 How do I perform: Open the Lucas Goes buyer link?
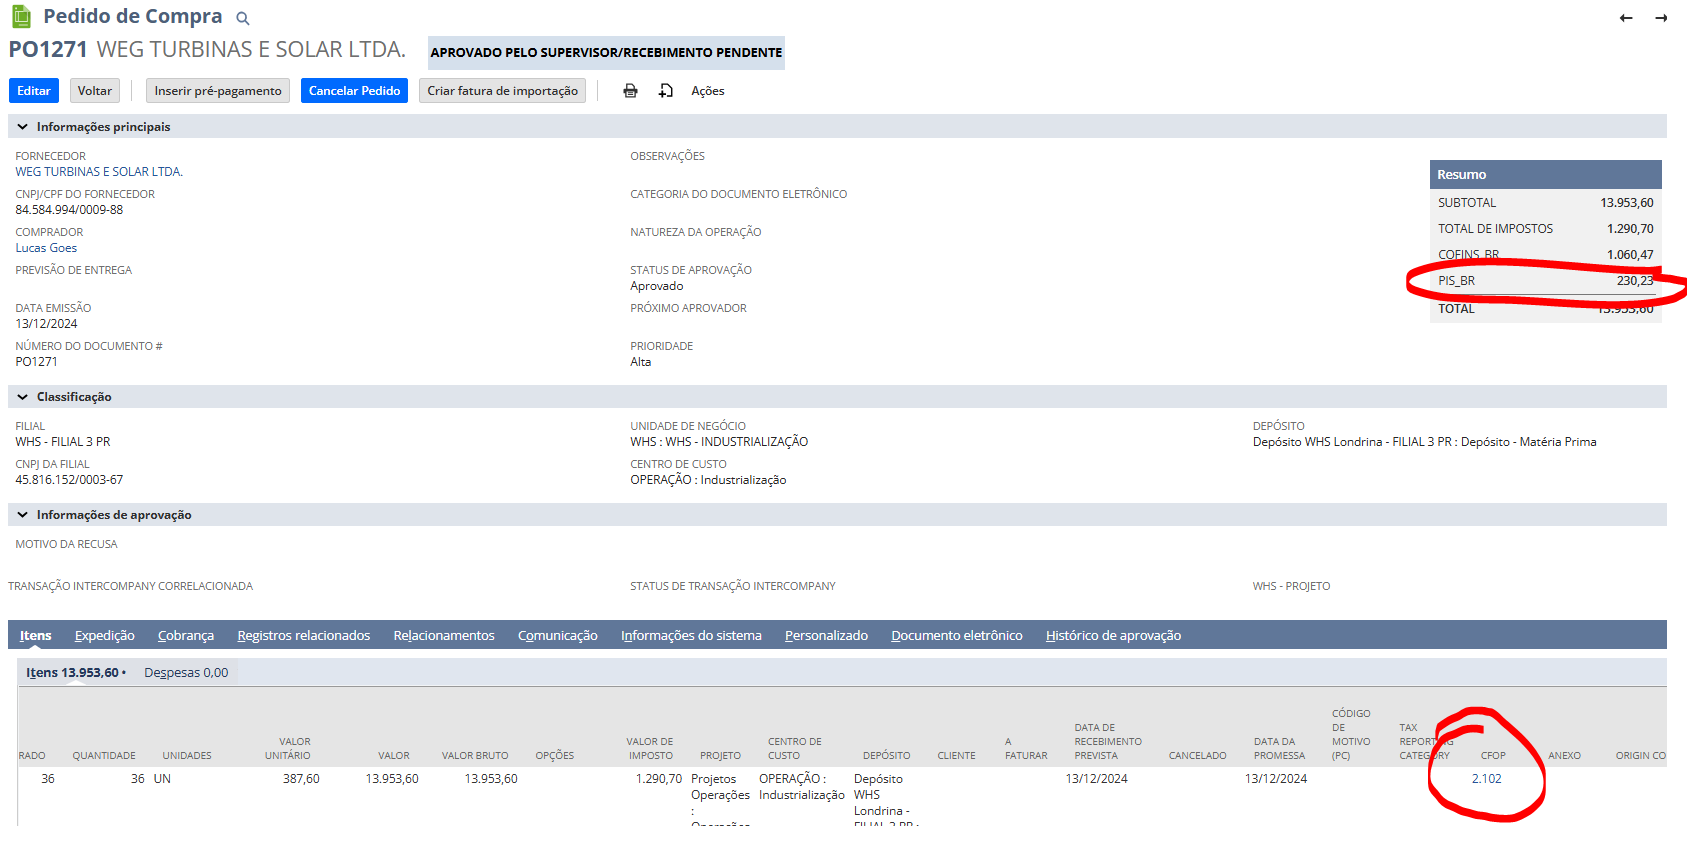[x=46, y=248]
